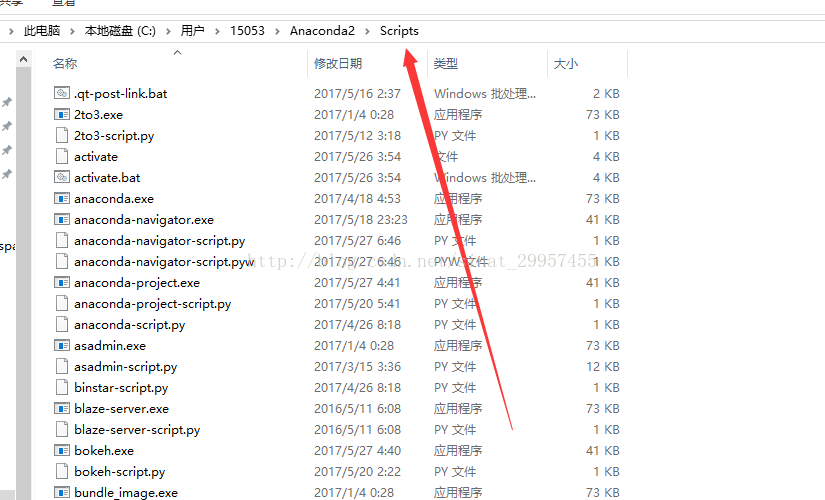
Task: Click the anaconda.exe application icon
Action: (x=62, y=198)
